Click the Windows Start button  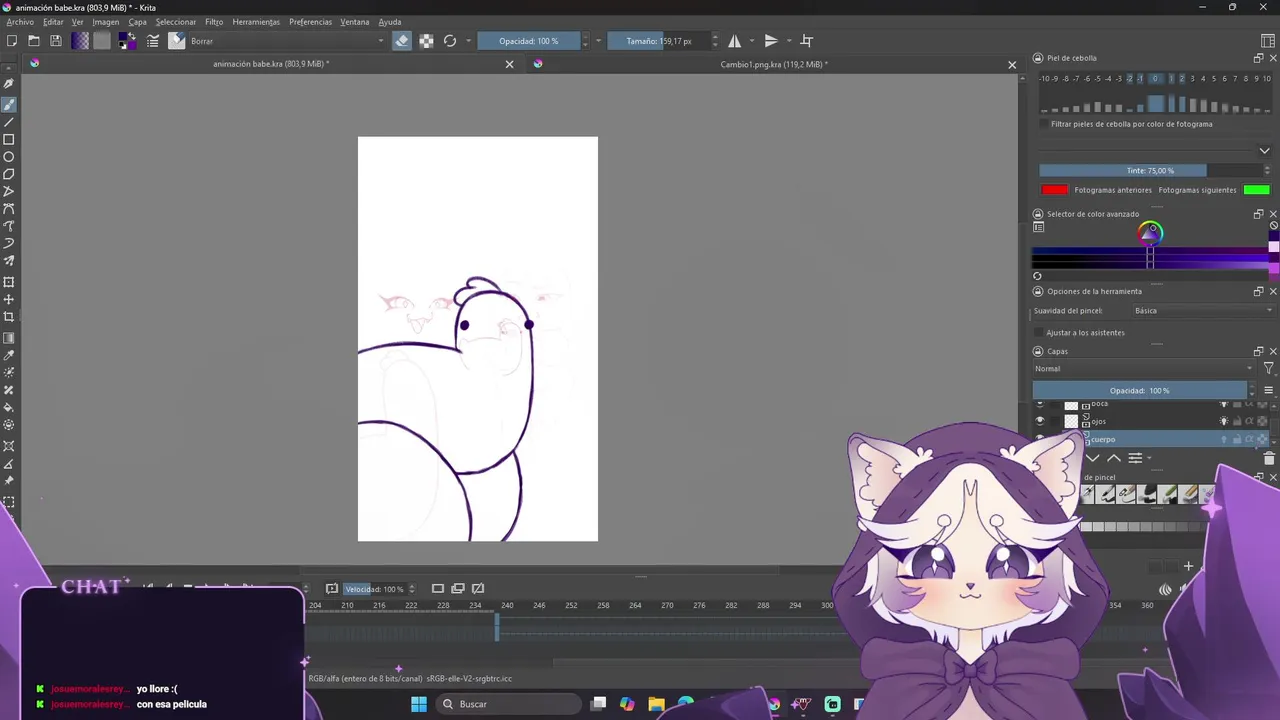click(419, 704)
